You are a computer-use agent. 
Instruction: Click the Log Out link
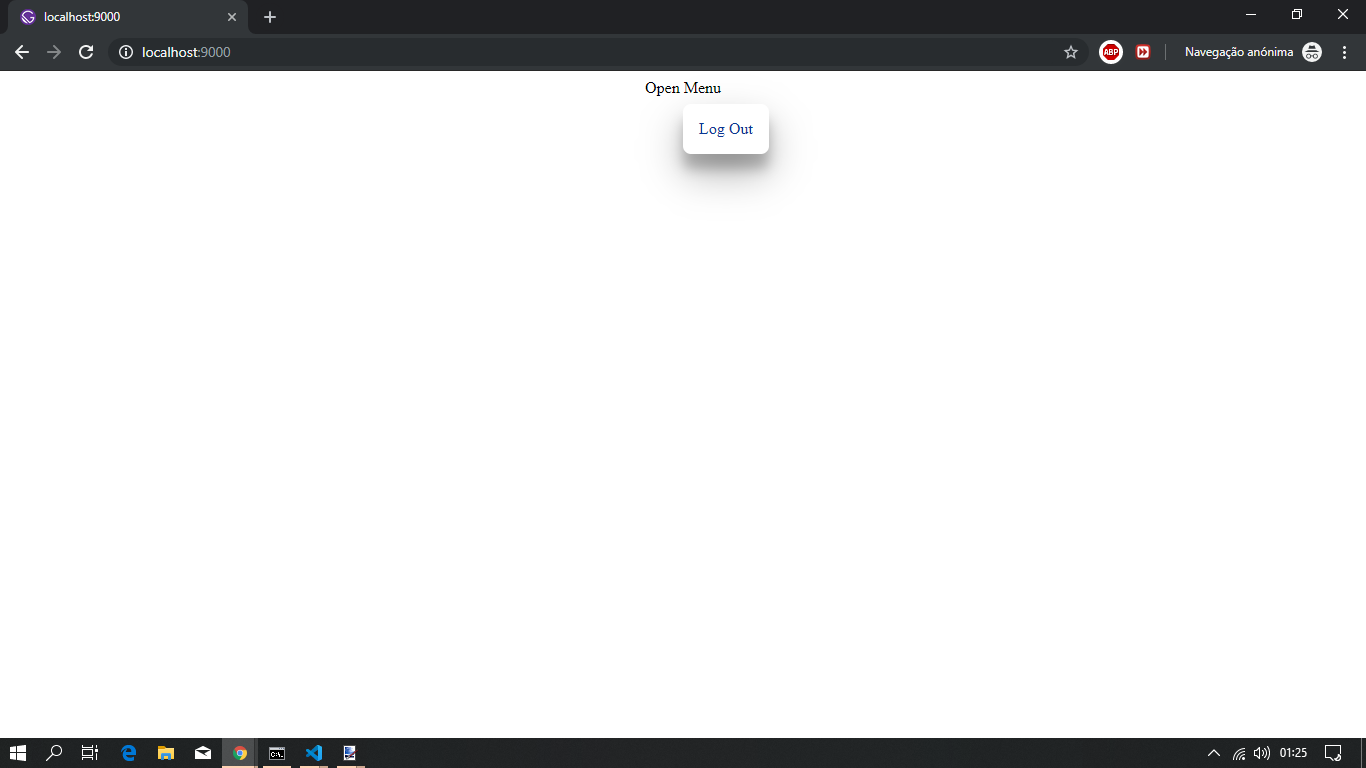[726, 129]
